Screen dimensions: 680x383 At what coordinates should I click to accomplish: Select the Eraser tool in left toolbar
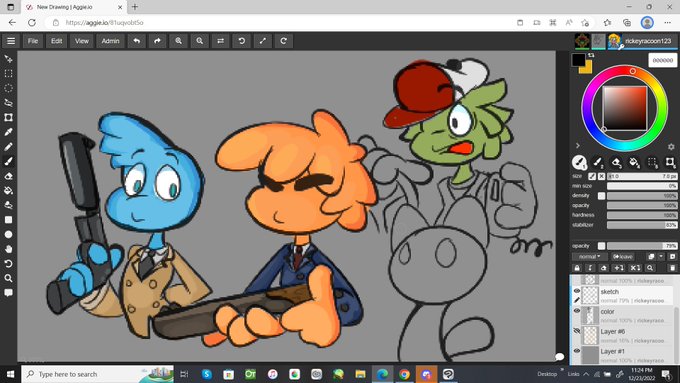(8, 176)
